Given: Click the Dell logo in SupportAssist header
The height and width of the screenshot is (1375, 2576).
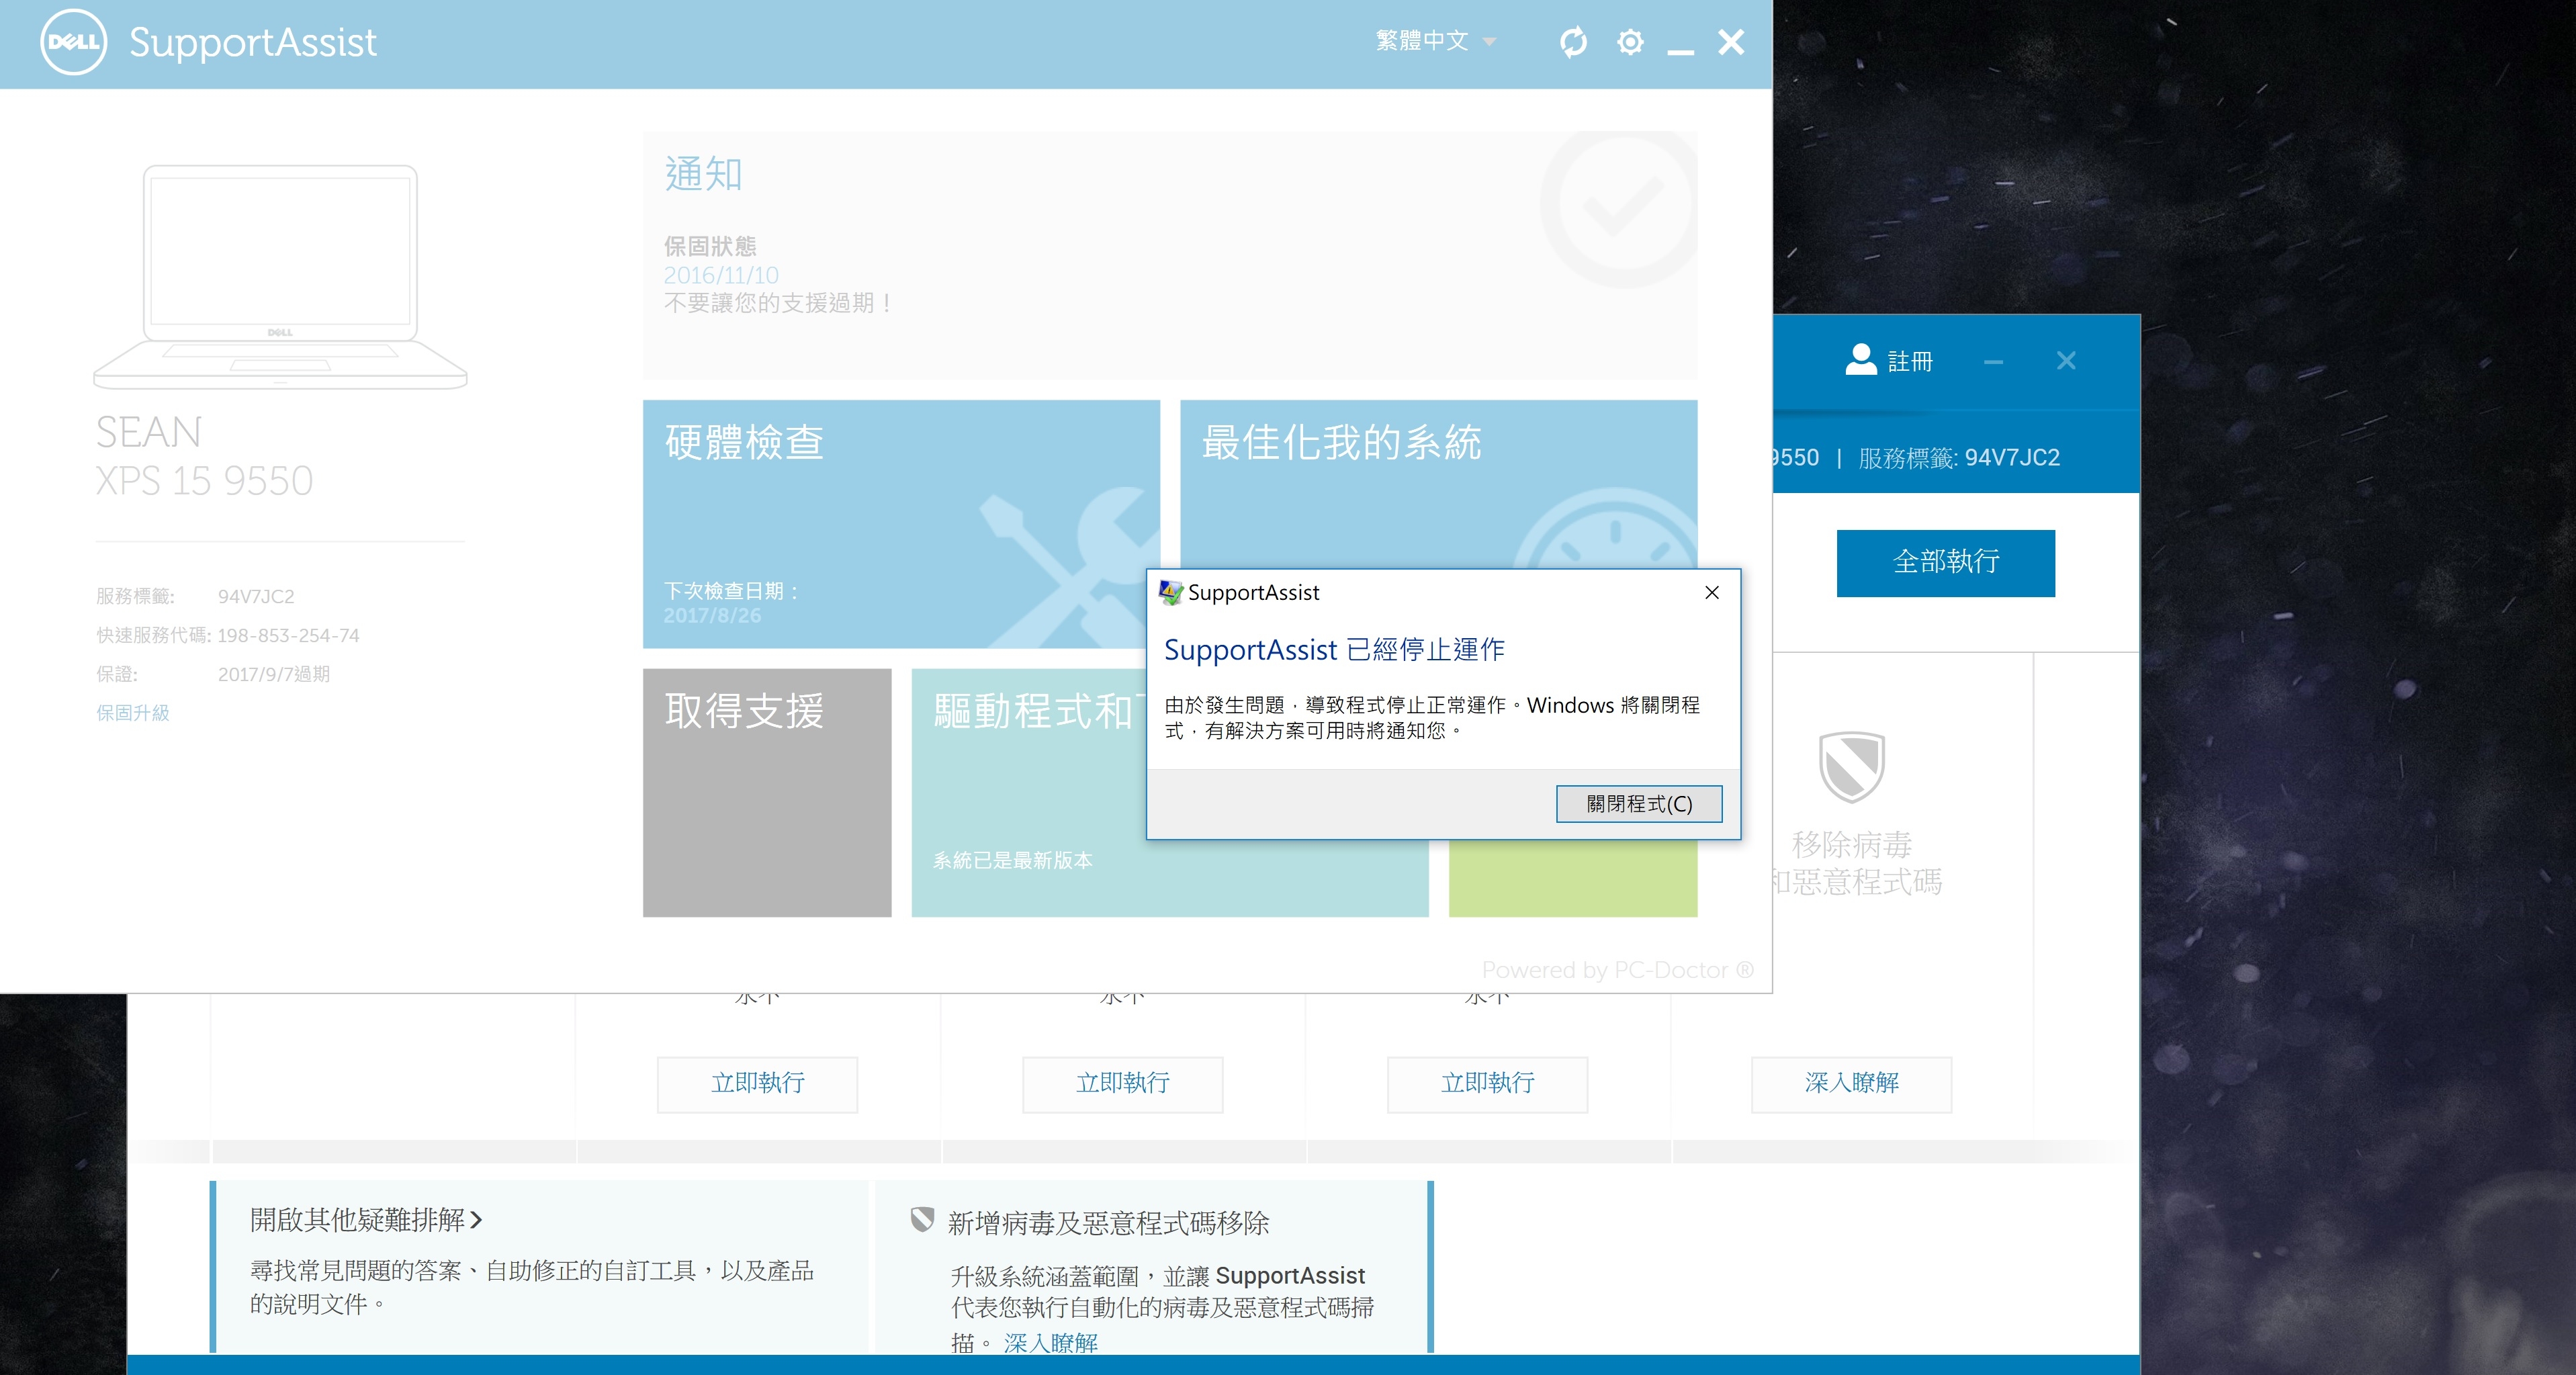Looking at the screenshot, I should (x=73, y=42).
